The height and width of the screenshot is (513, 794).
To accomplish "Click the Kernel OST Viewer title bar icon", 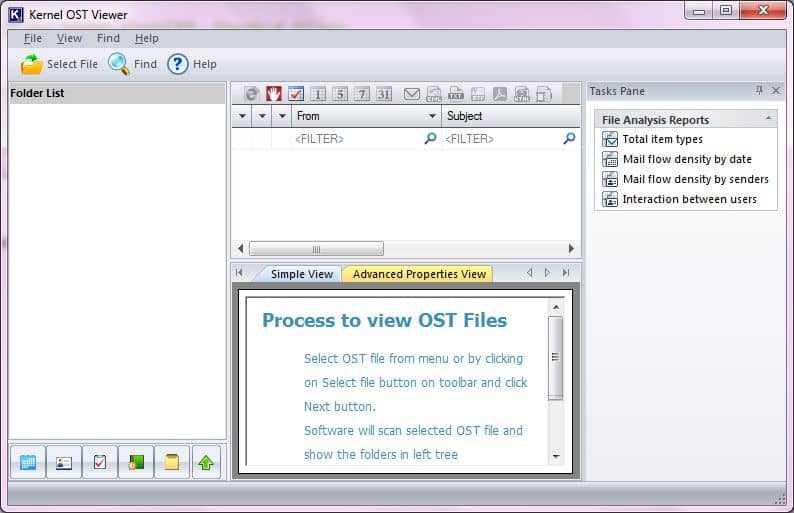I will pos(16,15).
